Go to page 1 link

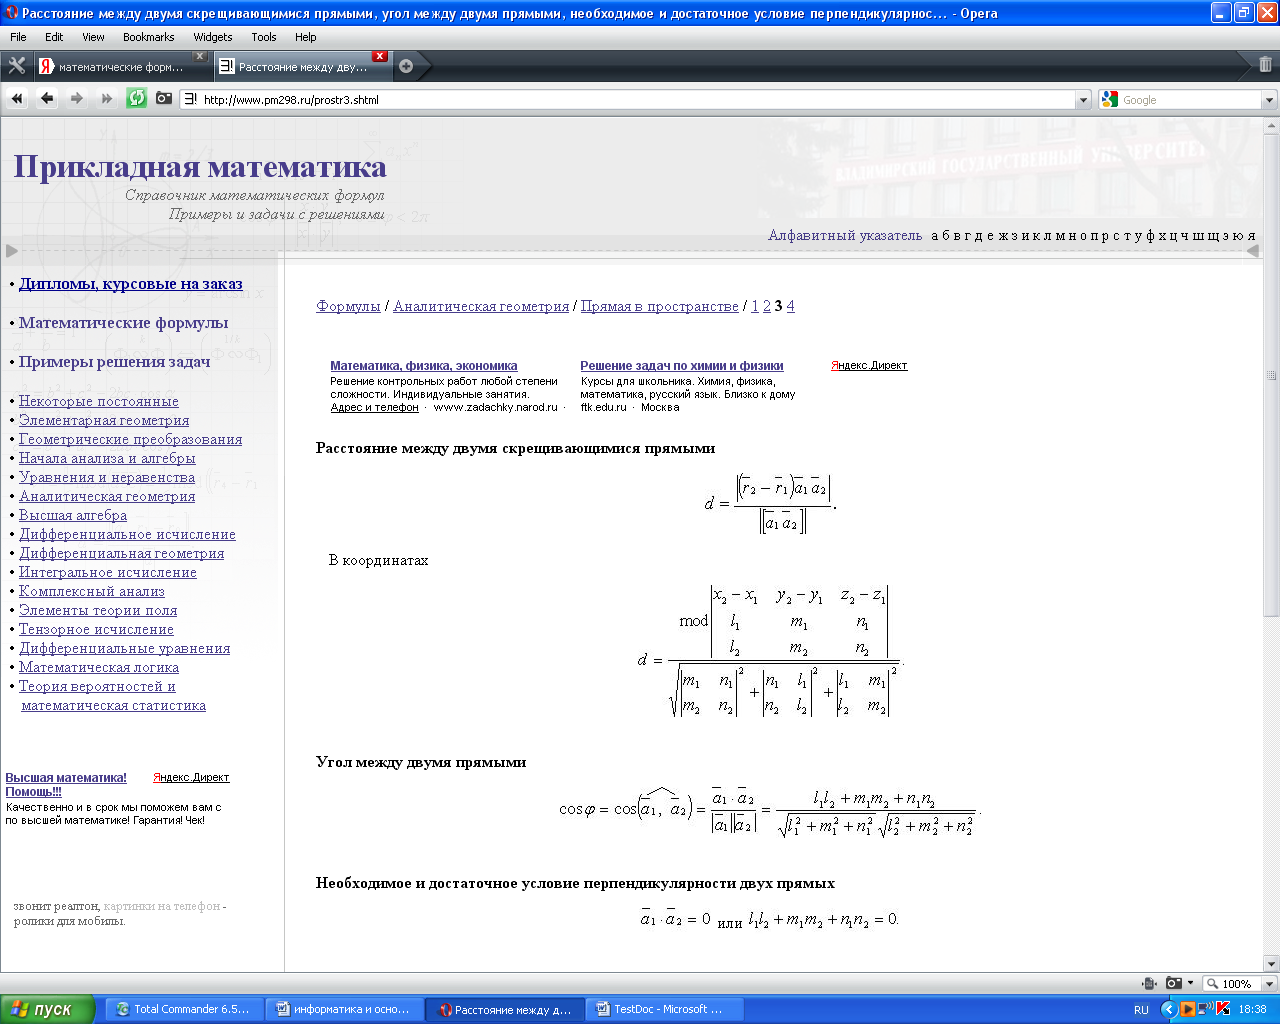pos(755,307)
